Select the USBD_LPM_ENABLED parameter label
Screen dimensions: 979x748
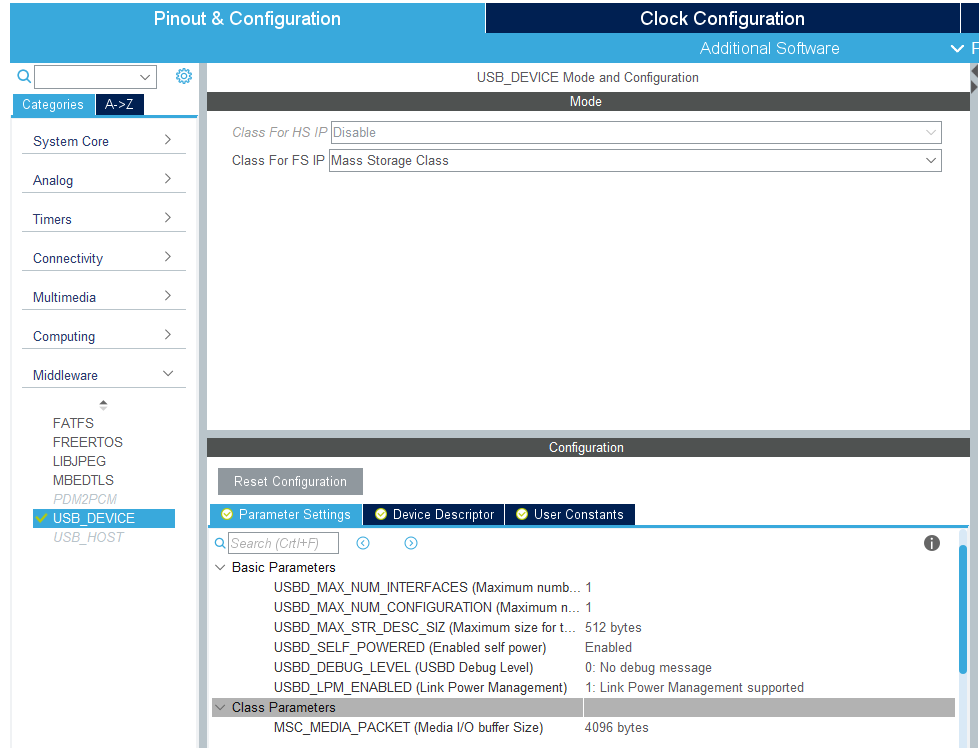[420, 687]
